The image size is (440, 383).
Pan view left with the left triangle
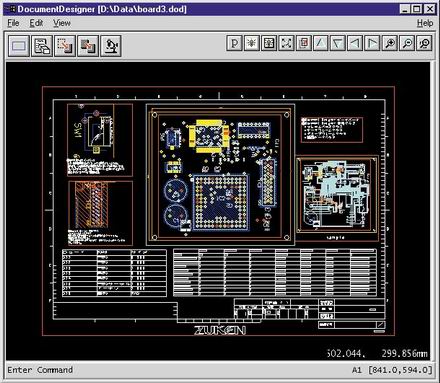coord(355,43)
